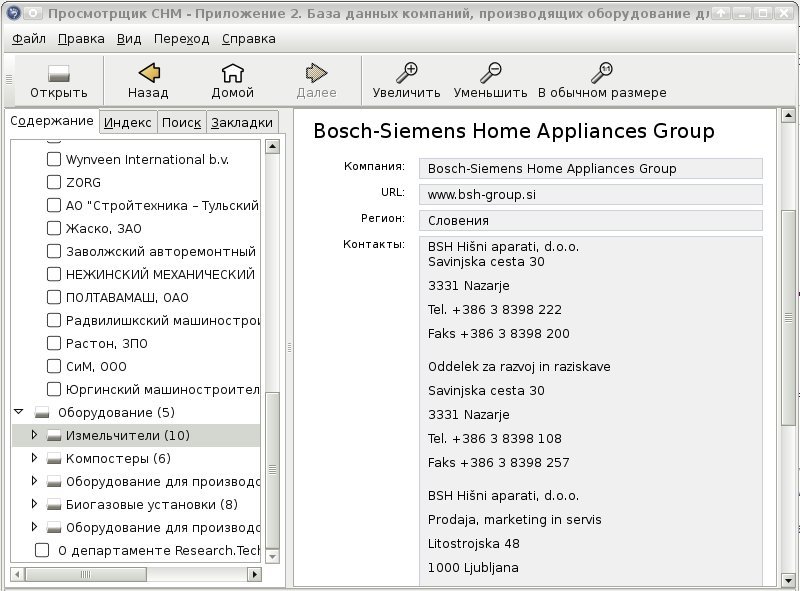
Task: Click the page pane scroll-up arrow
Action: (x=788, y=116)
